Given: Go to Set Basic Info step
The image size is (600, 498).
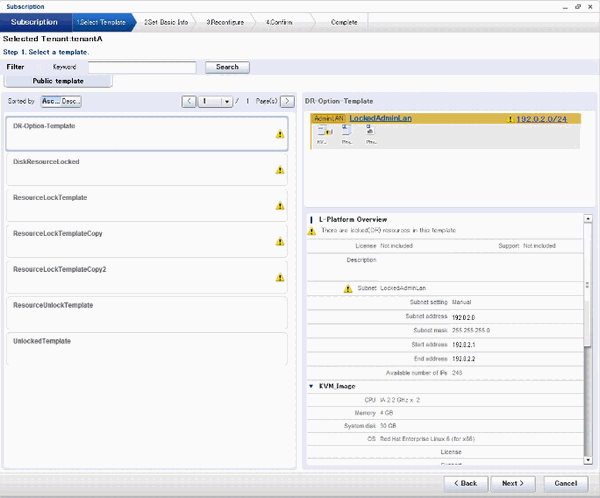Looking at the screenshot, I should (x=166, y=22).
